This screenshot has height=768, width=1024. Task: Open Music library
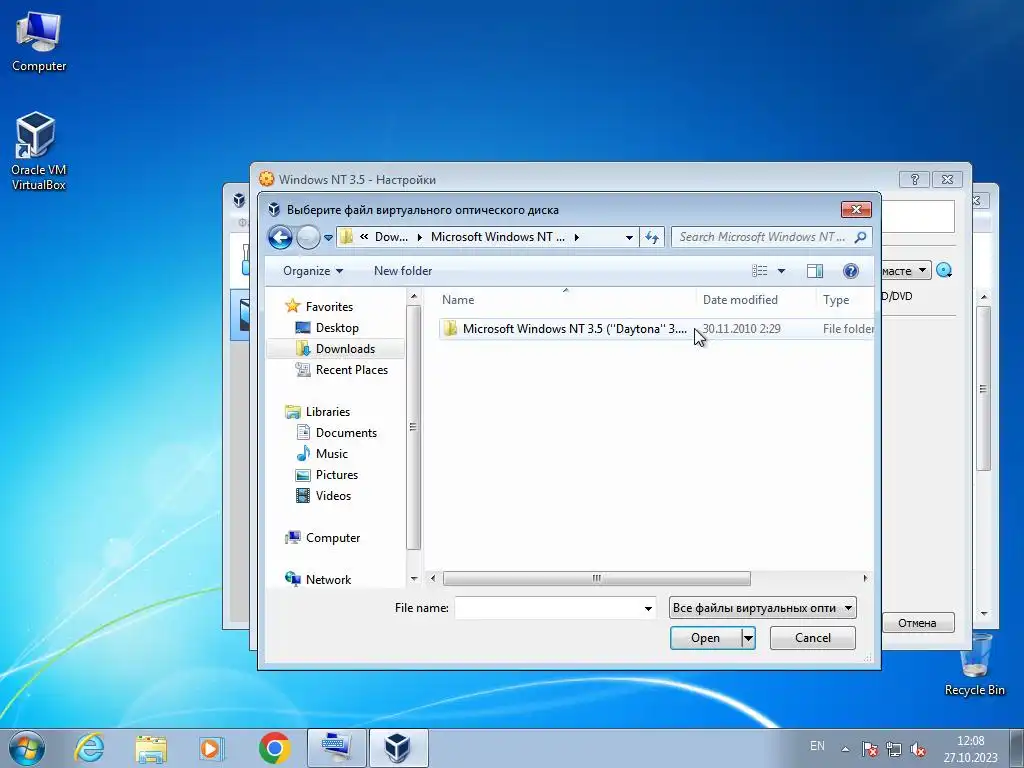pyautogui.click(x=322, y=453)
